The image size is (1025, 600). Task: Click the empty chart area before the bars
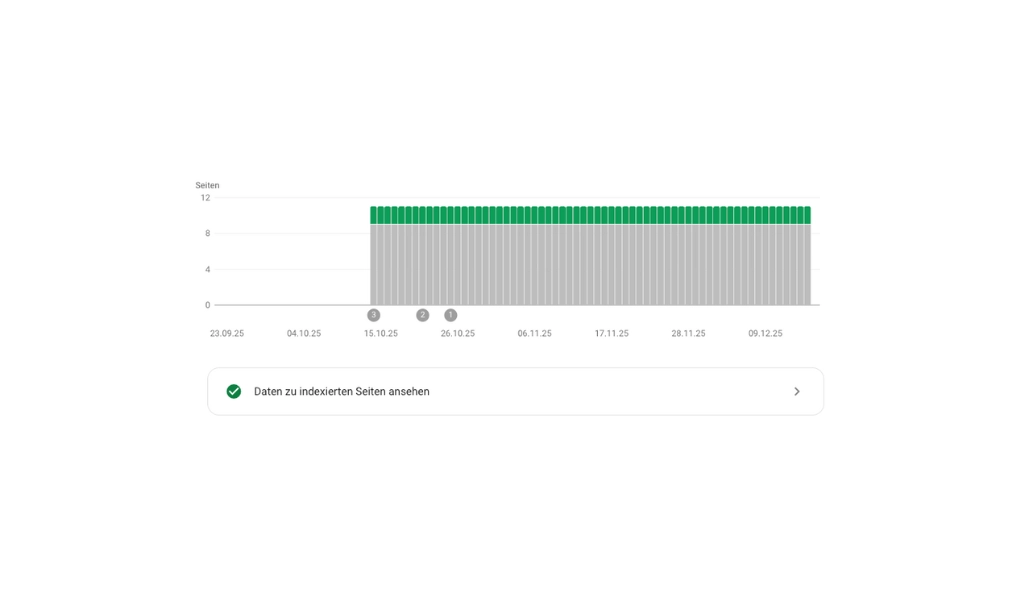[x=292, y=260]
